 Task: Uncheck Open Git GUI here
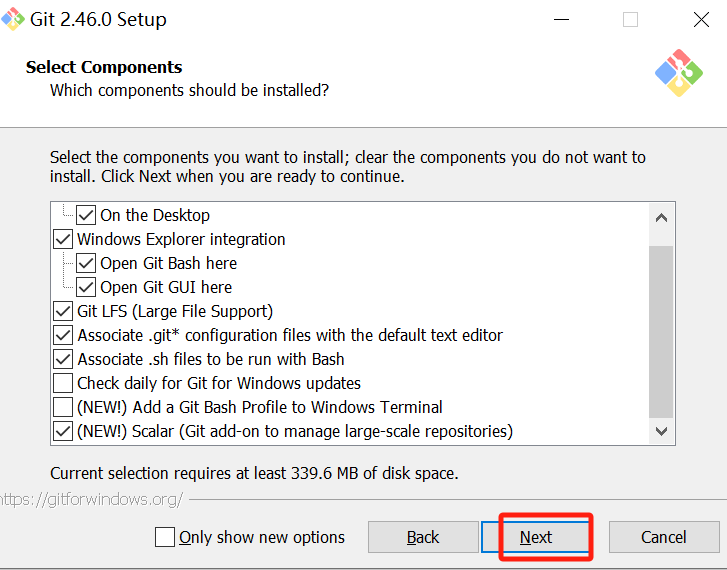[87, 287]
